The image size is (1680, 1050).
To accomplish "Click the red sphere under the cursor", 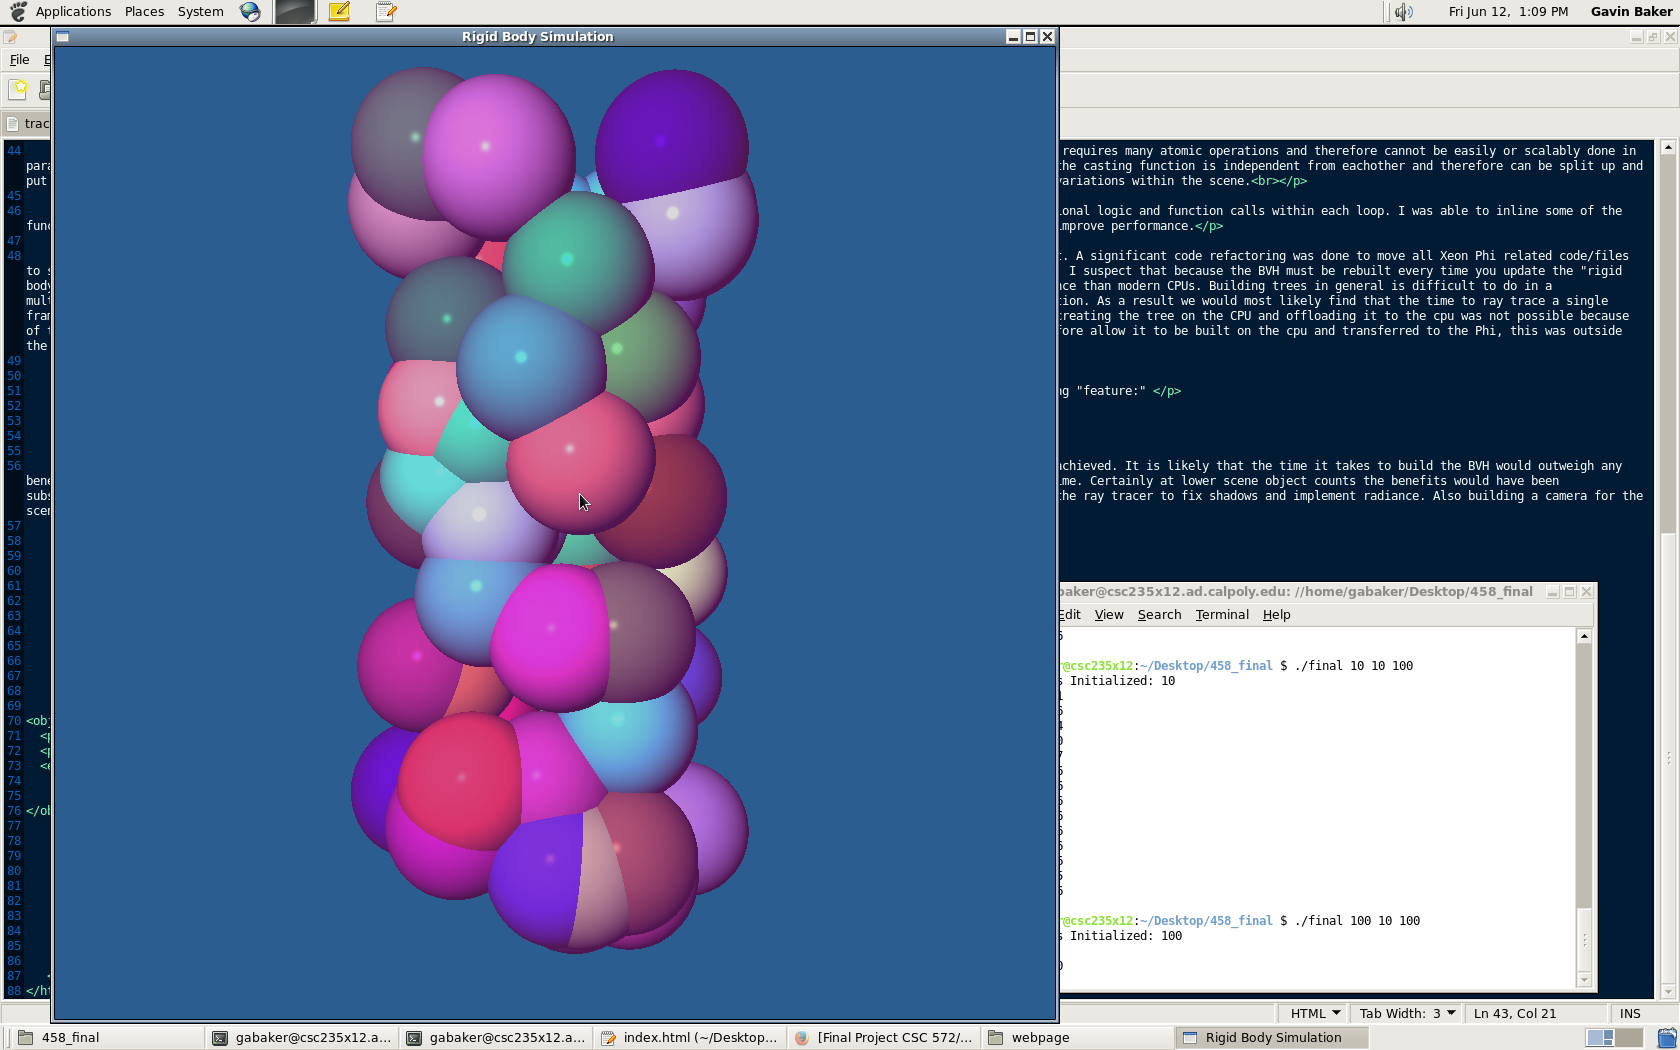I will coord(580,460).
